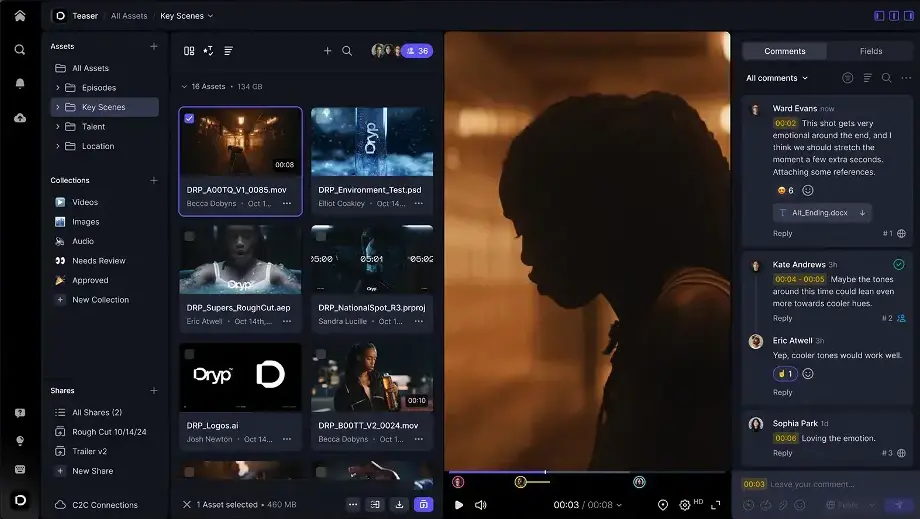The width and height of the screenshot is (920, 519).
Task: Open more options for selected asset
Action: click(x=353, y=504)
